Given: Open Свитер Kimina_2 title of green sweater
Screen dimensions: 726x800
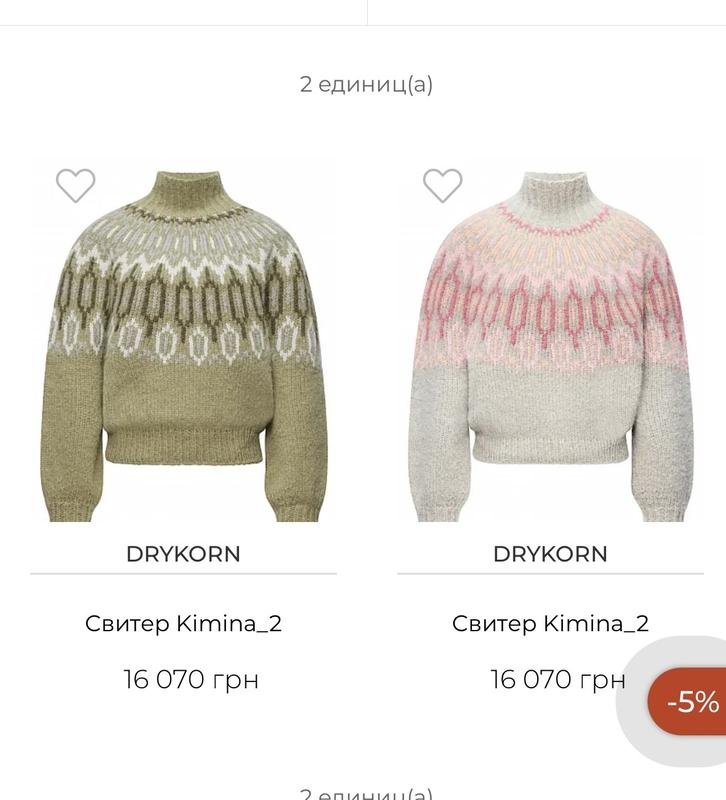Looking at the screenshot, I should [x=183, y=623].
